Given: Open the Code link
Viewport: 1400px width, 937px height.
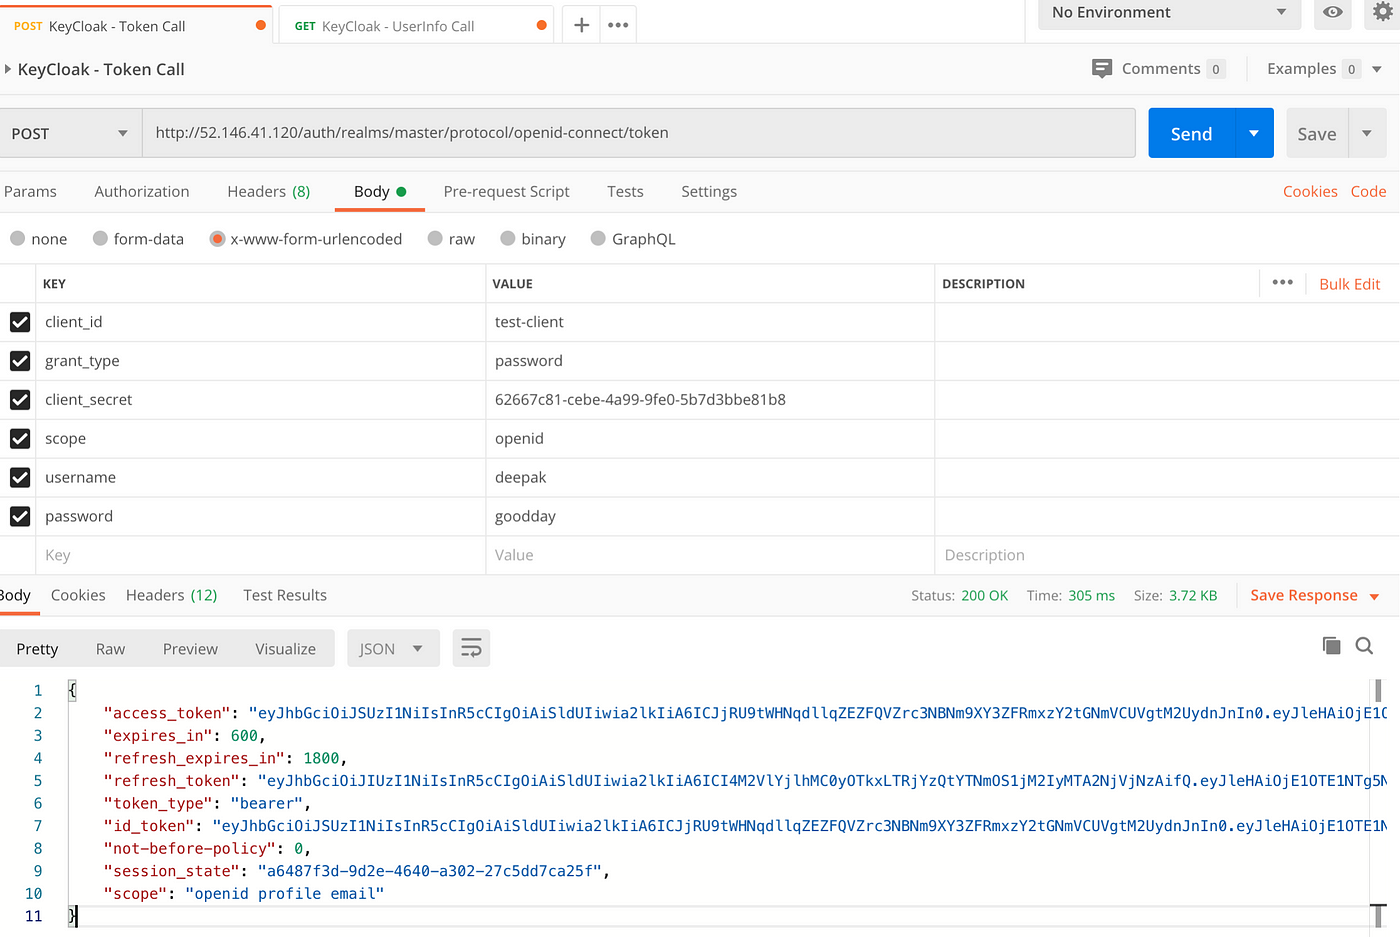Looking at the screenshot, I should point(1368,191).
